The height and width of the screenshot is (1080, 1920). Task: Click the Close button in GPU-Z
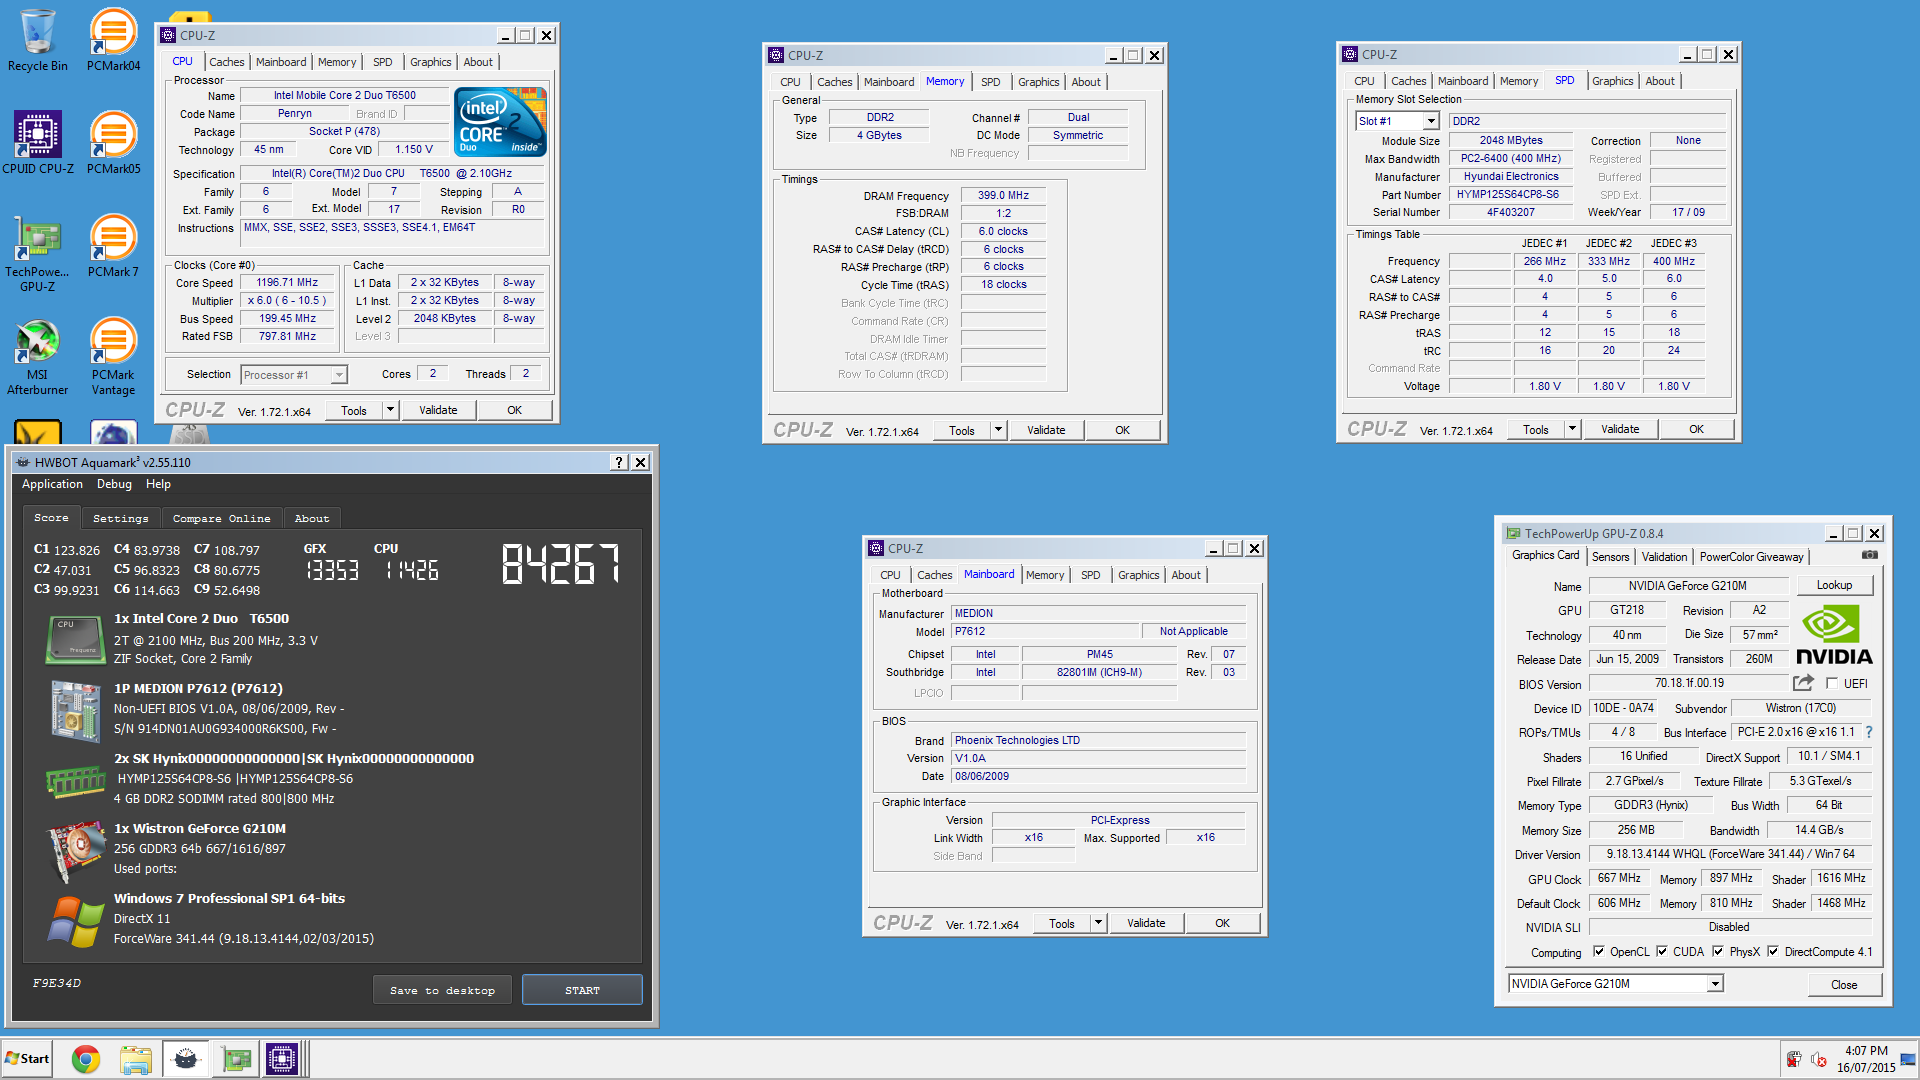[x=1844, y=985]
